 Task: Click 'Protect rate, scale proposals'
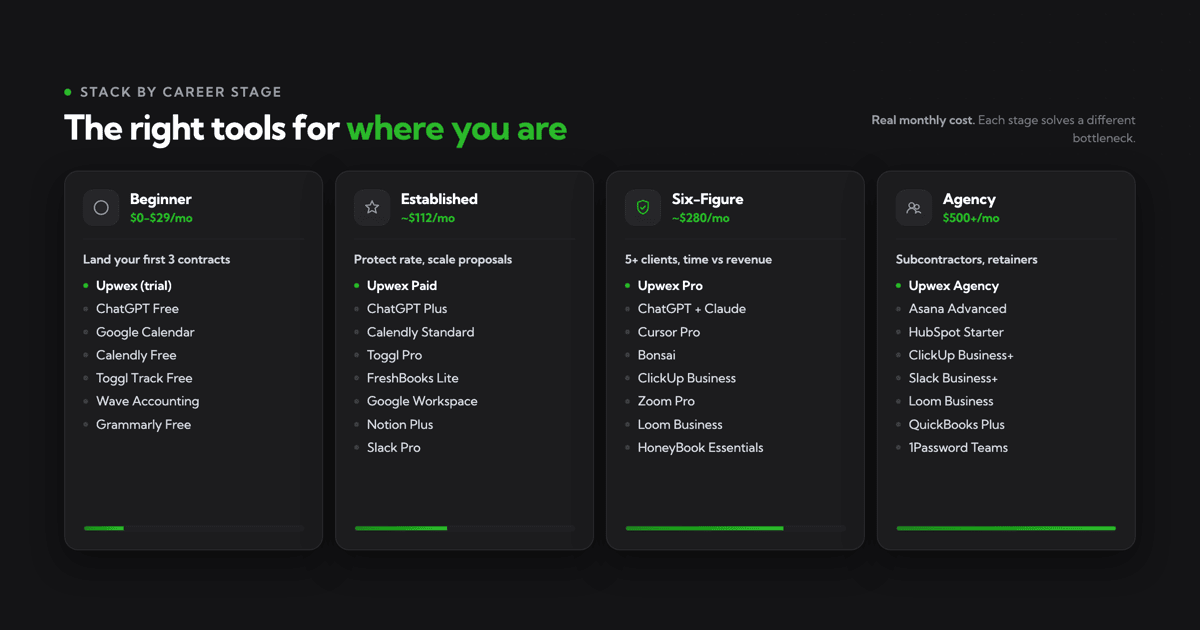[433, 259]
